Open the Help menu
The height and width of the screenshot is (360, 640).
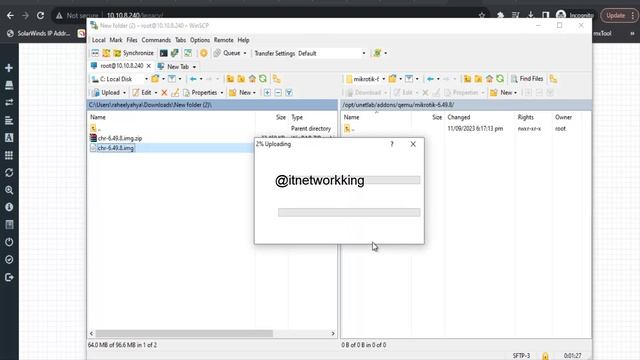(x=243, y=40)
